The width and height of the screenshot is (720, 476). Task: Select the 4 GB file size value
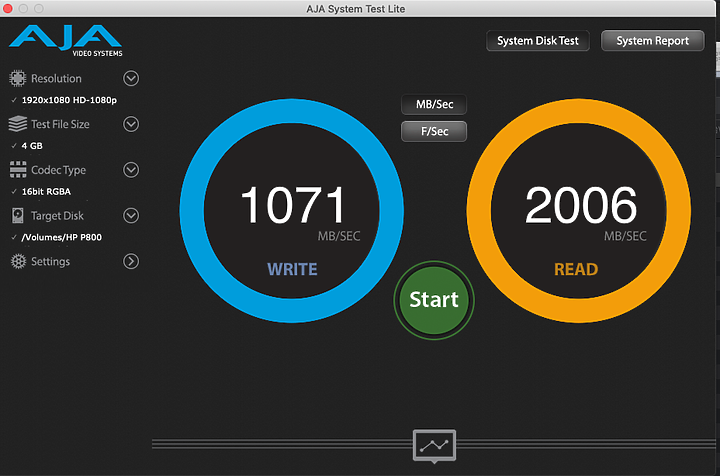click(32, 146)
